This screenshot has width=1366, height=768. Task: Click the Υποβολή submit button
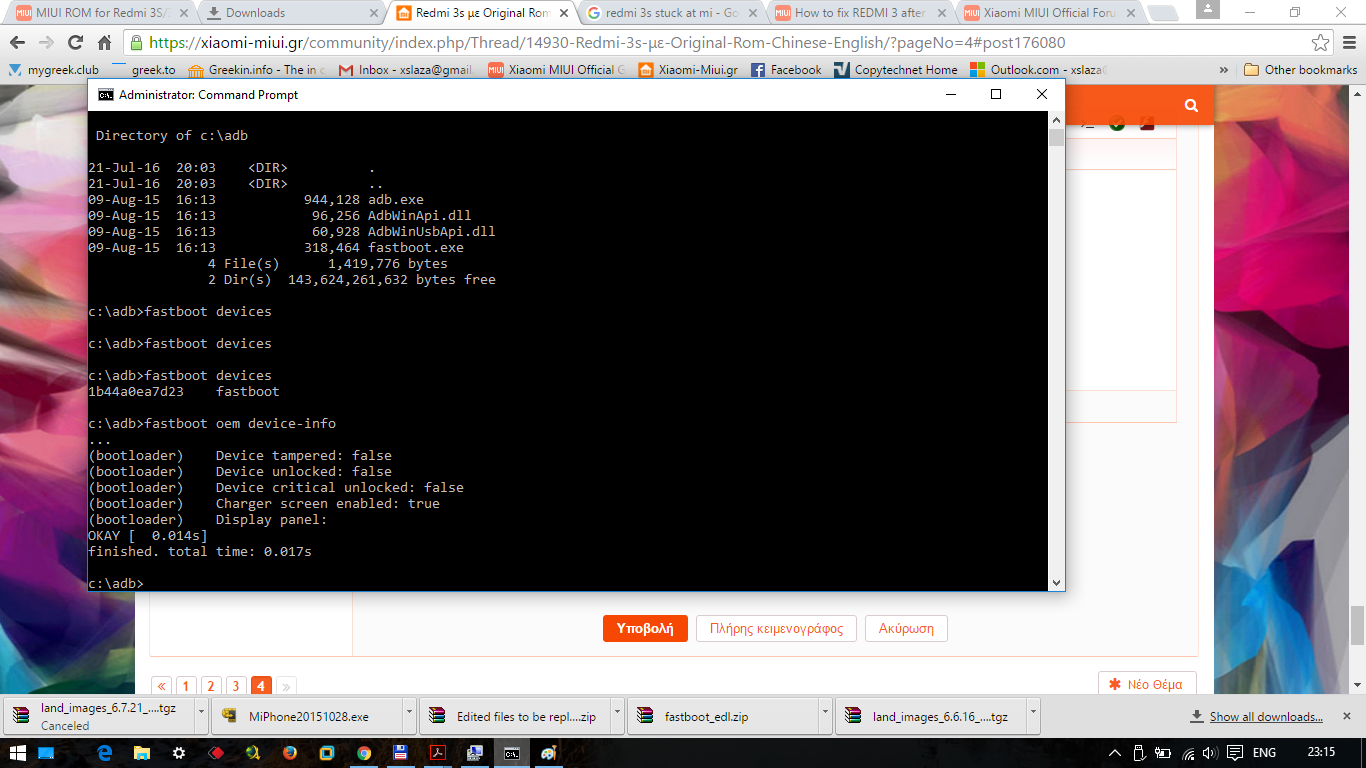645,628
